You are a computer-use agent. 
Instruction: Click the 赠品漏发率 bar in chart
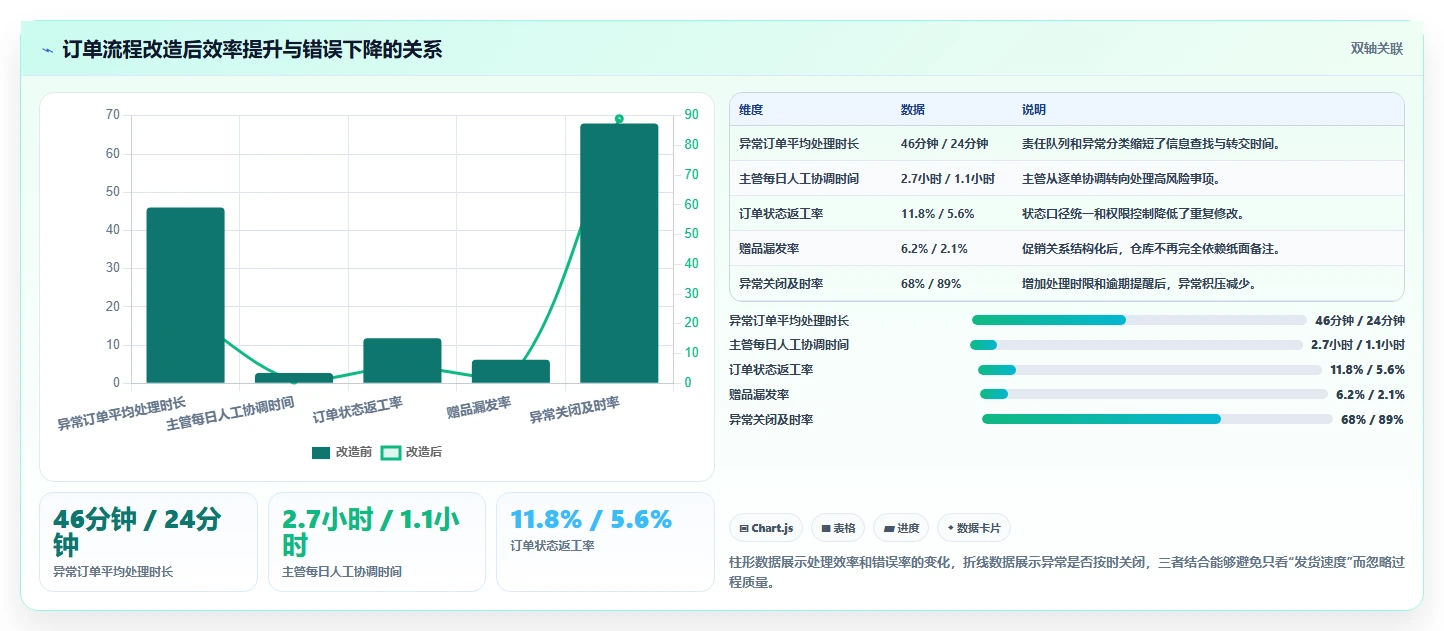pos(511,371)
